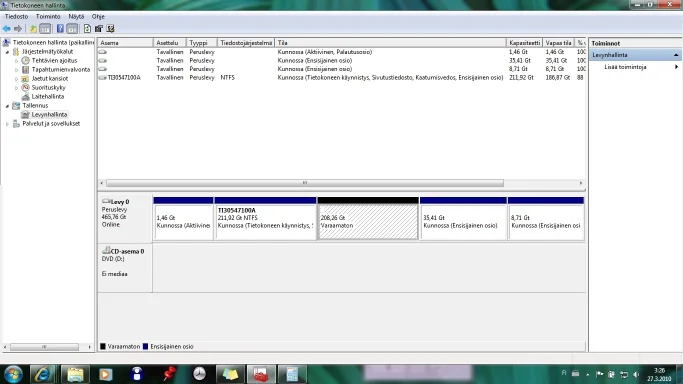Click the red pushpin taskbar icon
683x384 pixels.
(x=169, y=374)
